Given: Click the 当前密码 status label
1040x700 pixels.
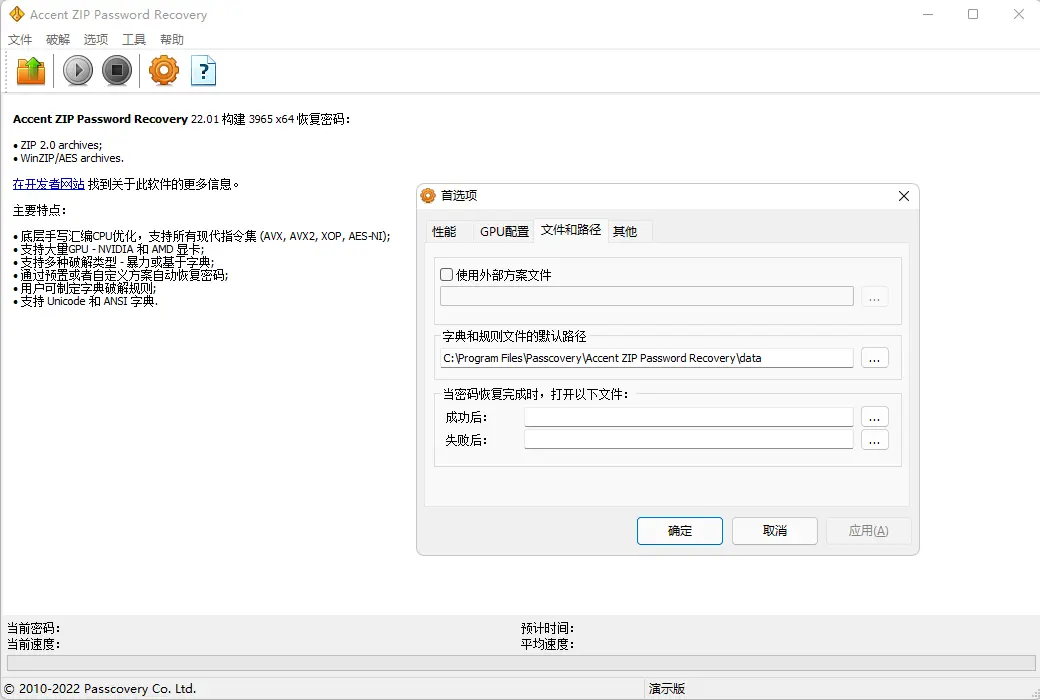Looking at the screenshot, I should [33, 628].
